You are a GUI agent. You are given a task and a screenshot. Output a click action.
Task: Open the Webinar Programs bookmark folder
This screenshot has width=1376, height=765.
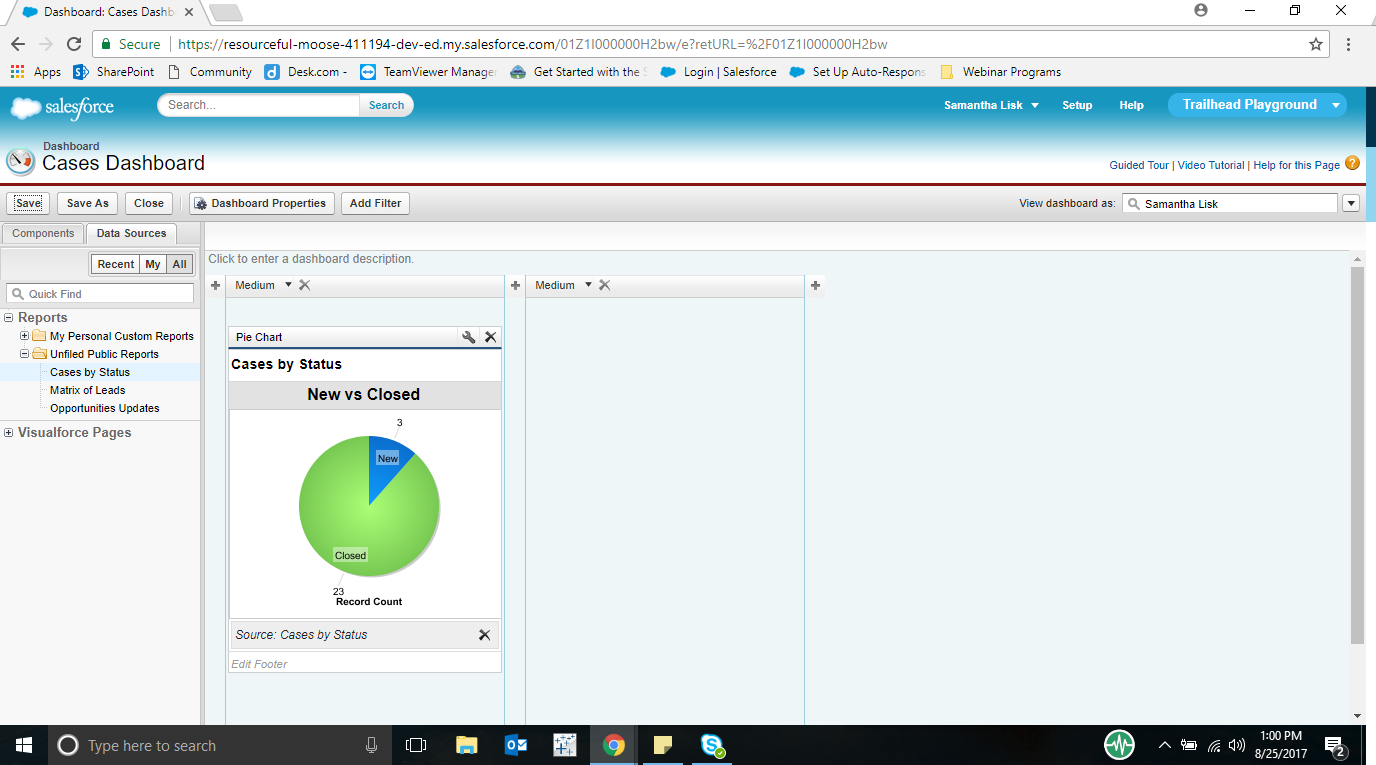(x=1000, y=72)
